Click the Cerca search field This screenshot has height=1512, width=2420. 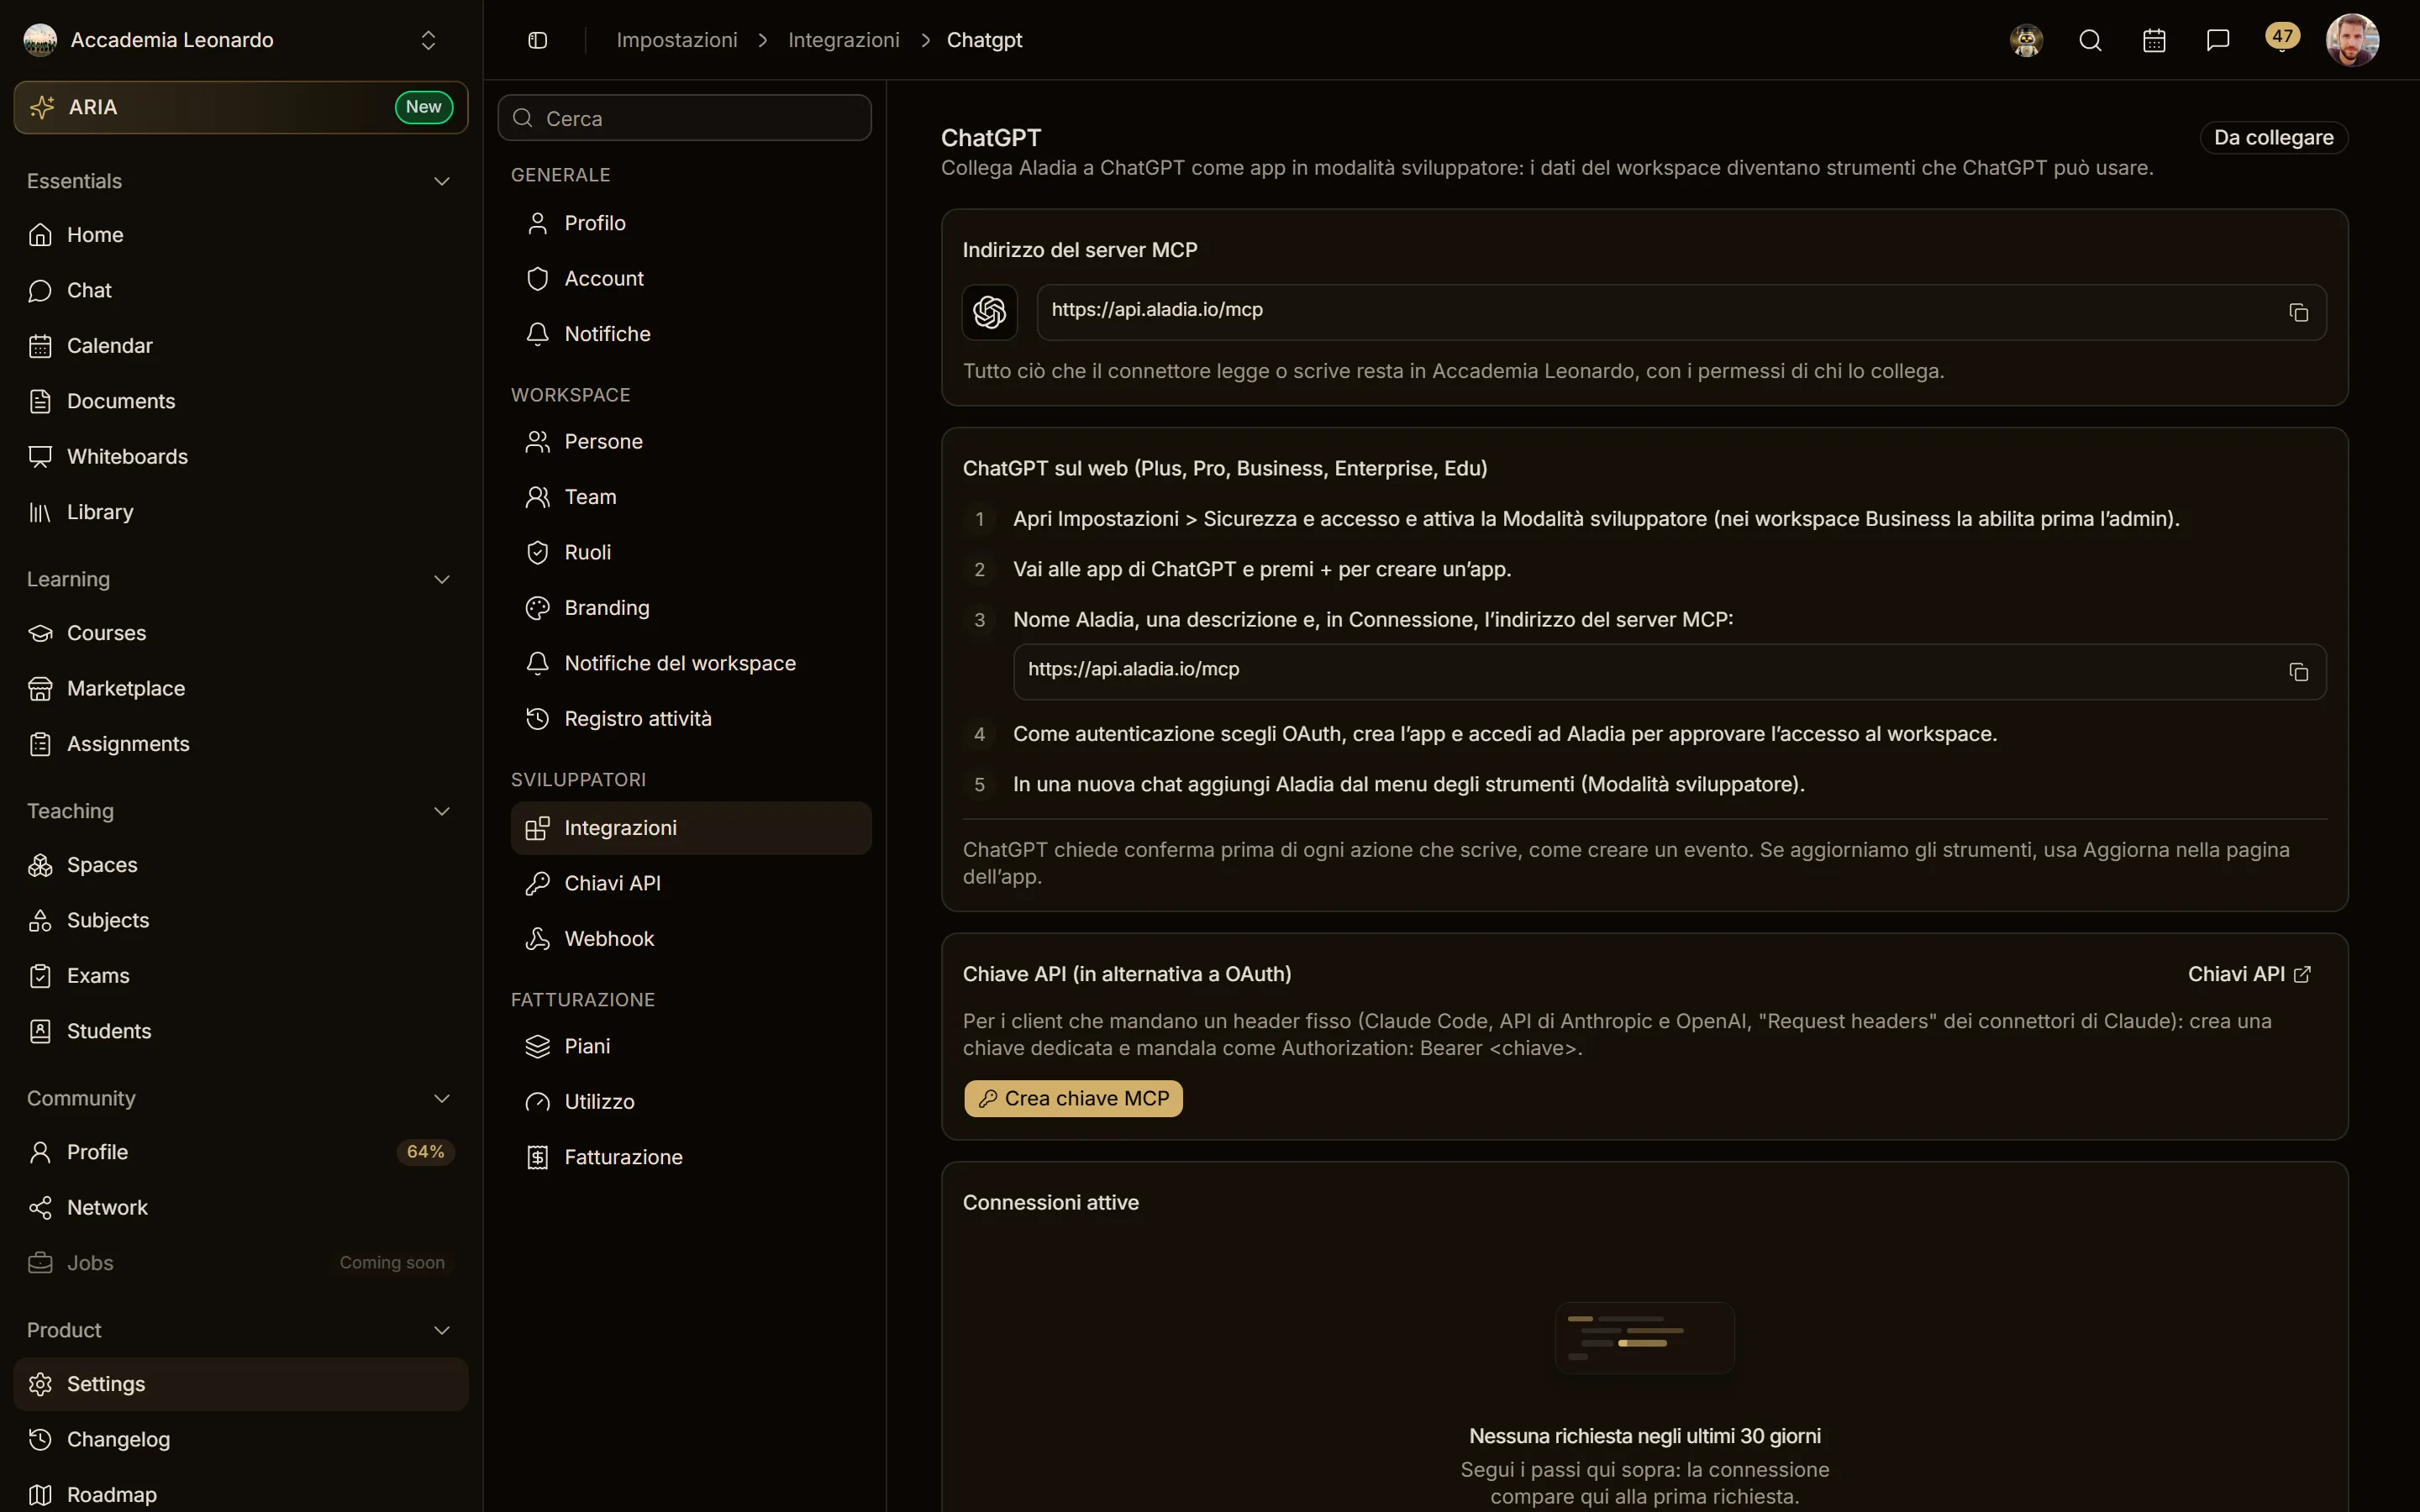(x=685, y=118)
